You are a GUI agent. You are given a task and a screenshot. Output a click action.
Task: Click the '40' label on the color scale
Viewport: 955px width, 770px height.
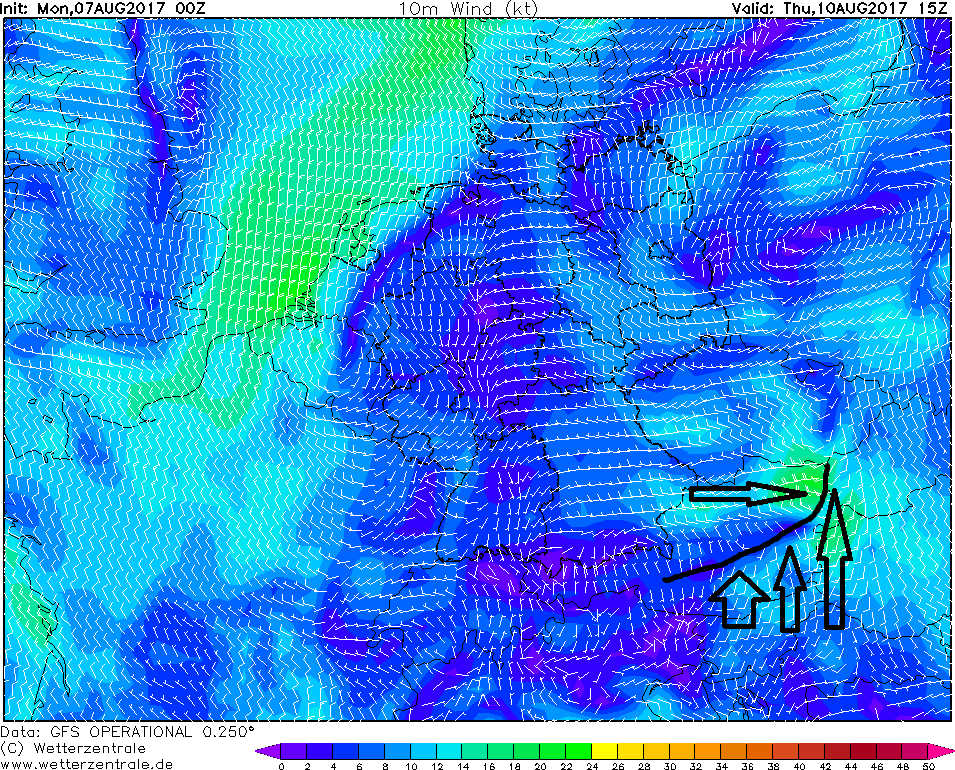pyautogui.click(x=800, y=766)
